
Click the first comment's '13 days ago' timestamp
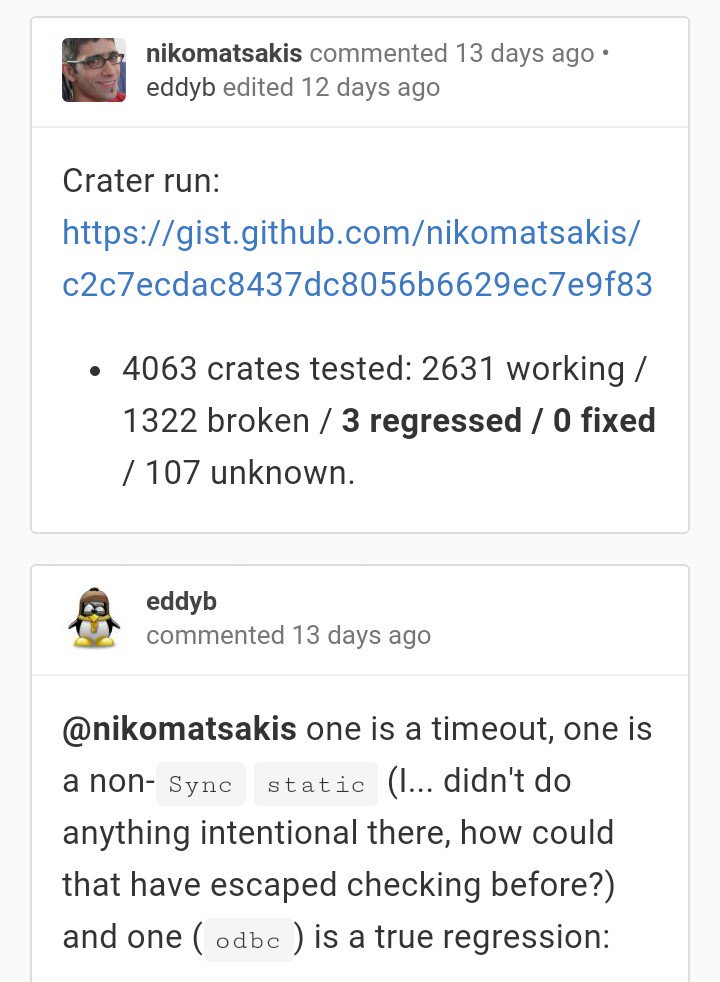coord(524,53)
